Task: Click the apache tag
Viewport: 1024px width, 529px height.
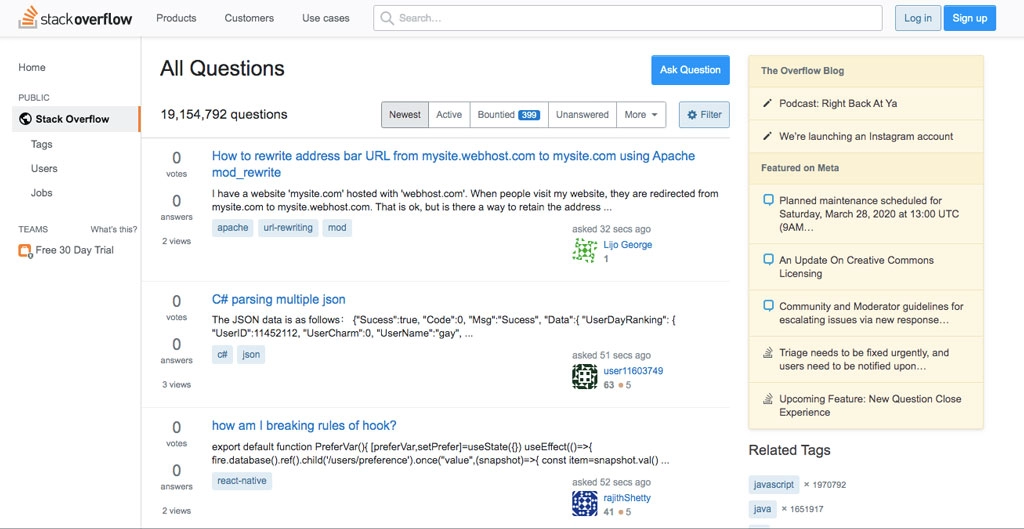Action: coord(232,228)
